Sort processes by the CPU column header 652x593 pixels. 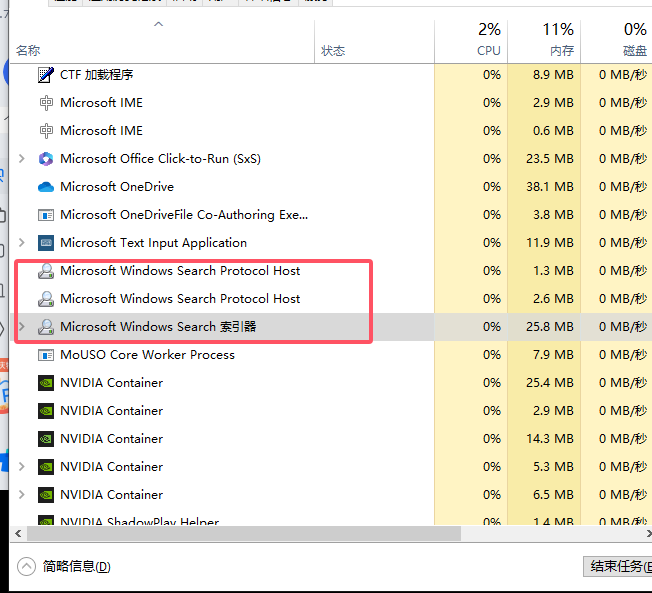click(x=471, y=42)
